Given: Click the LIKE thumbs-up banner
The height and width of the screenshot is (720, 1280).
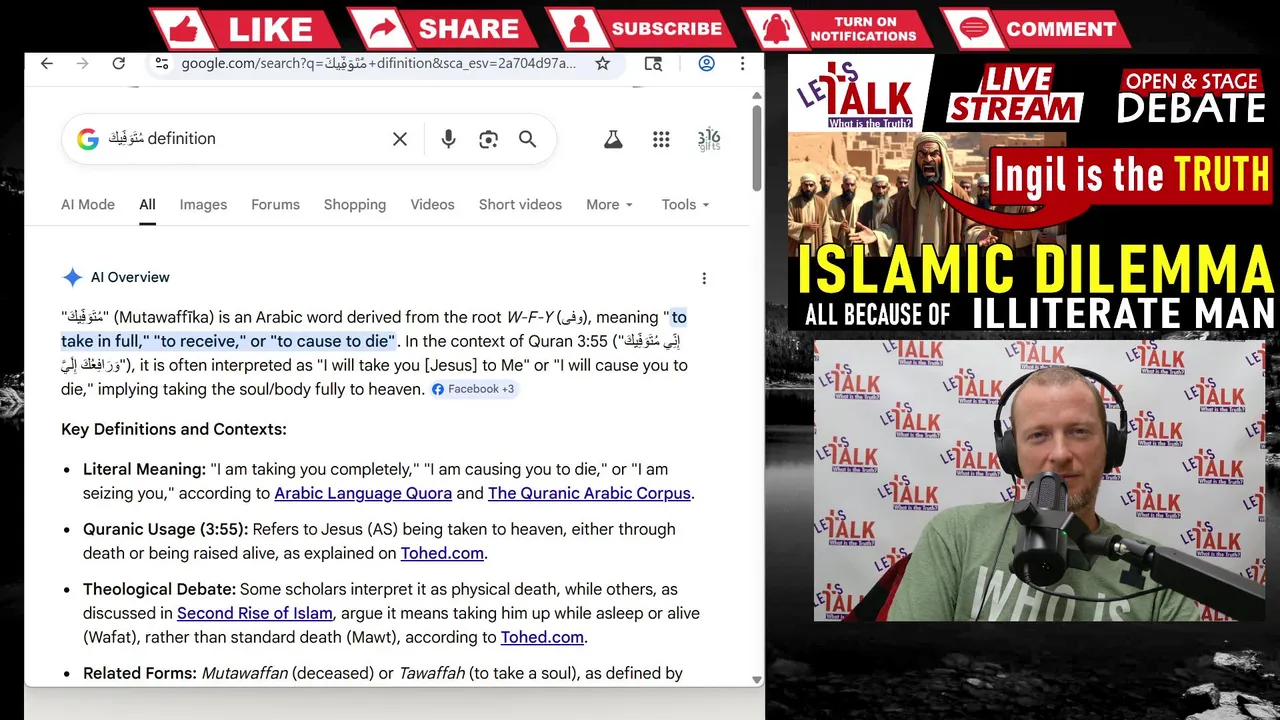Looking at the screenshot, I should (246, 29).
